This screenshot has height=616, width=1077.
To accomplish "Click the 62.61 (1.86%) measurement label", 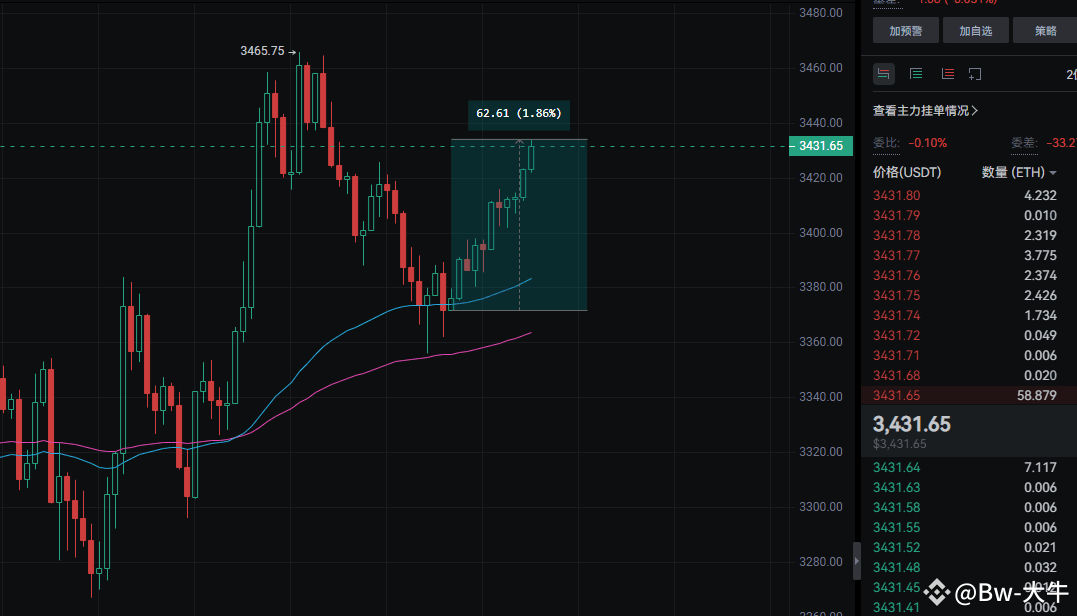I will pyautogui.click(x=518, y=114).
